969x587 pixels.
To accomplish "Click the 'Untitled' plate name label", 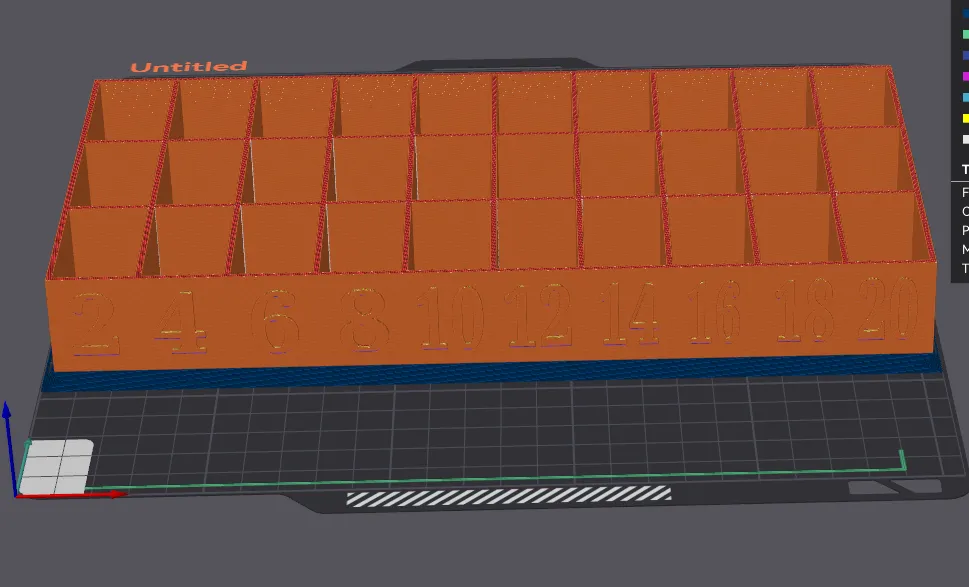I will (x=189, y=66).
